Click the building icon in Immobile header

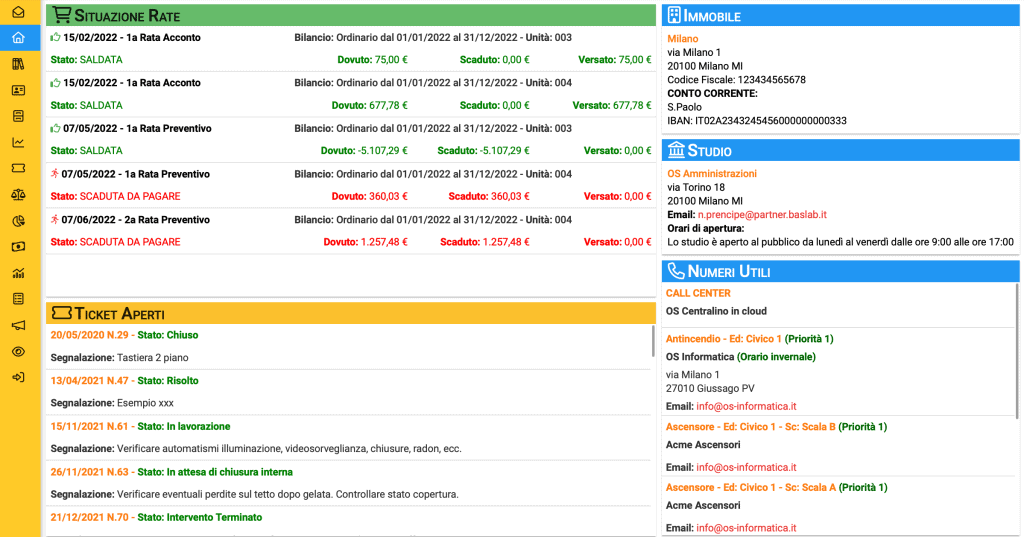tap(674, 15)
